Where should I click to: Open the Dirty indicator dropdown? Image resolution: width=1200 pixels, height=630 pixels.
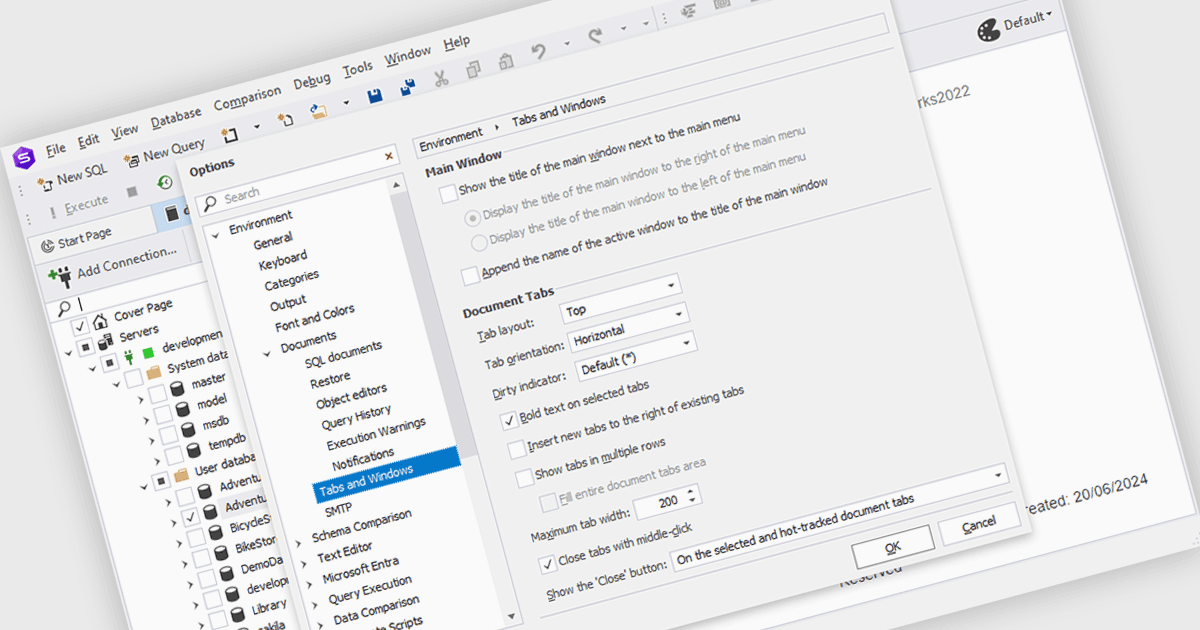(636, 355)
